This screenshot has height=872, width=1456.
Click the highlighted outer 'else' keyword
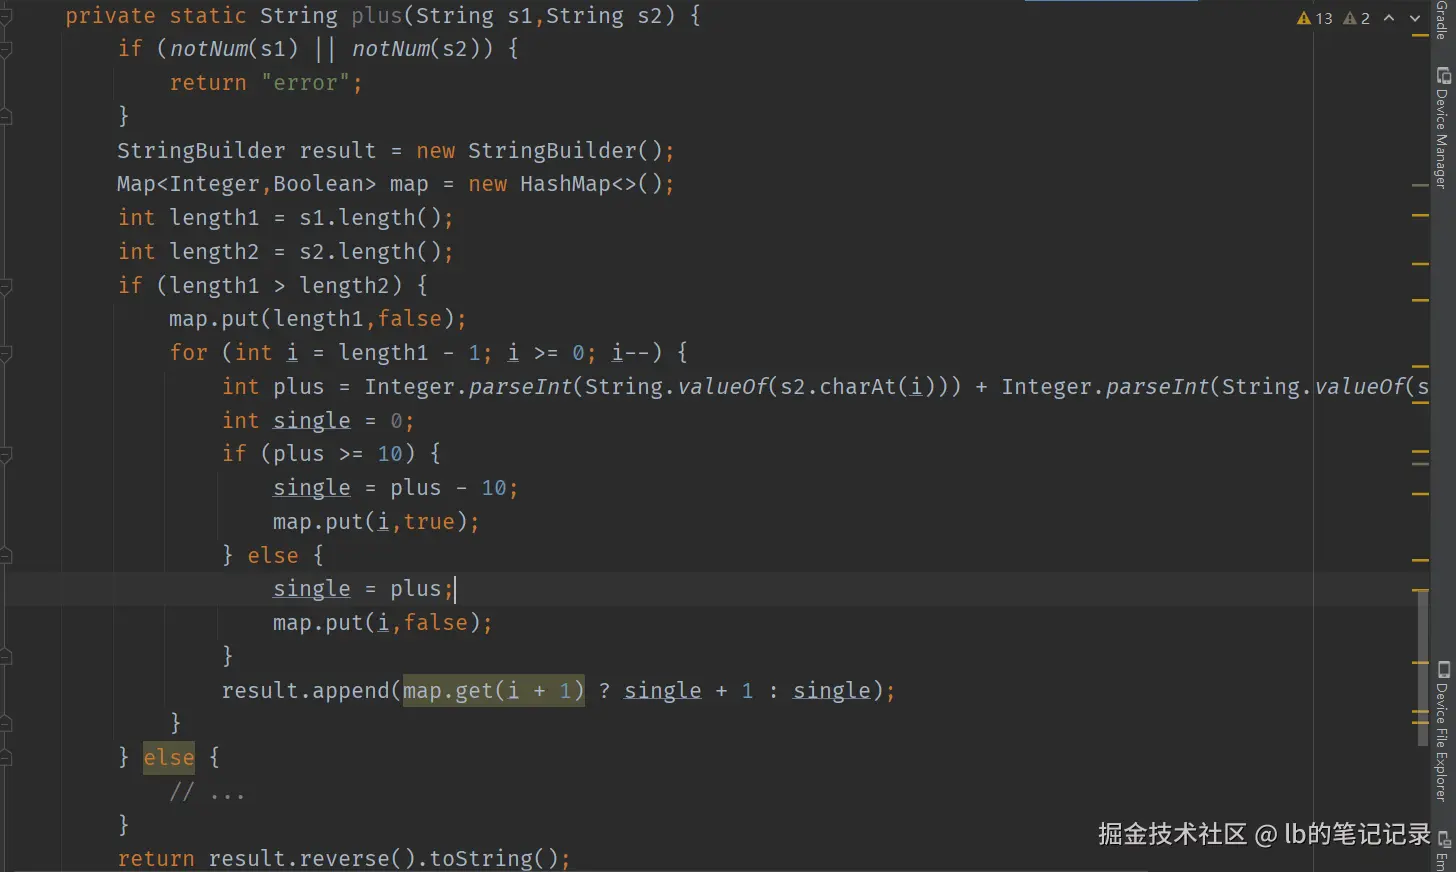coord(169,758)
